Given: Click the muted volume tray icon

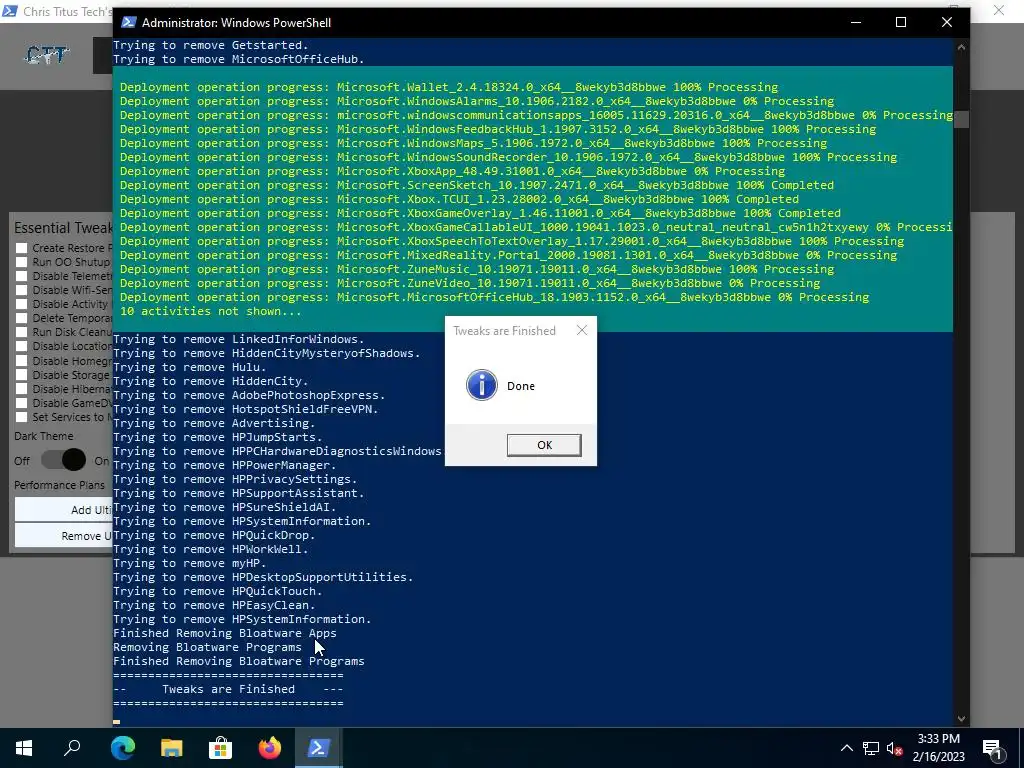Looking at the screenshot, I should pos(894,748).
